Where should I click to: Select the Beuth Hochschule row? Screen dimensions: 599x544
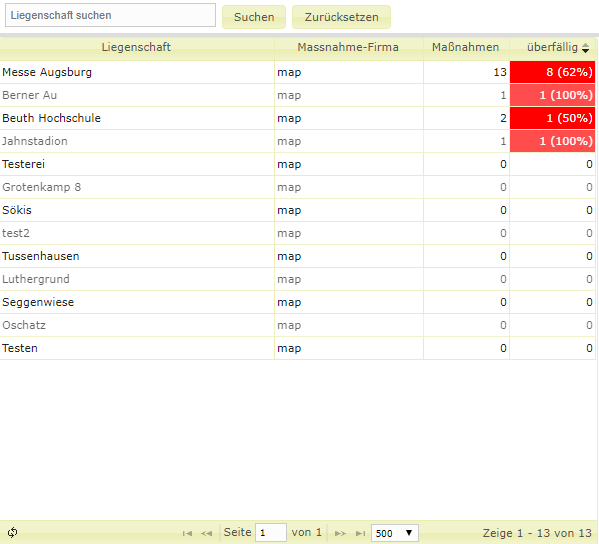click(298, 118)
